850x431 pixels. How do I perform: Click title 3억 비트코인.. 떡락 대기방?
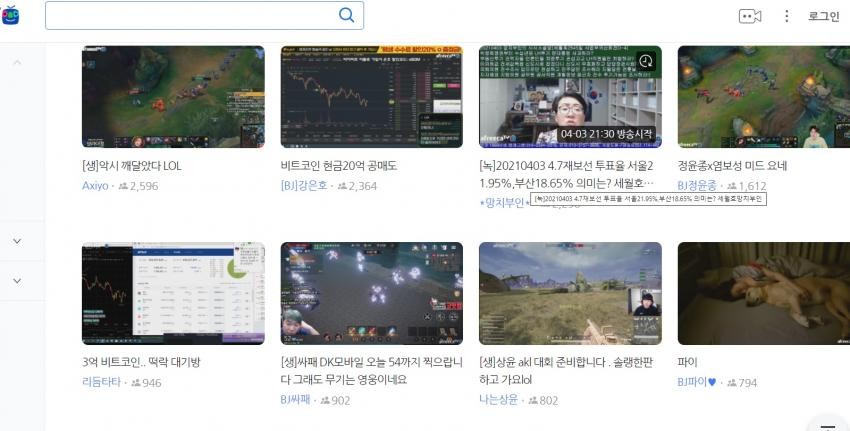(141, 362)
